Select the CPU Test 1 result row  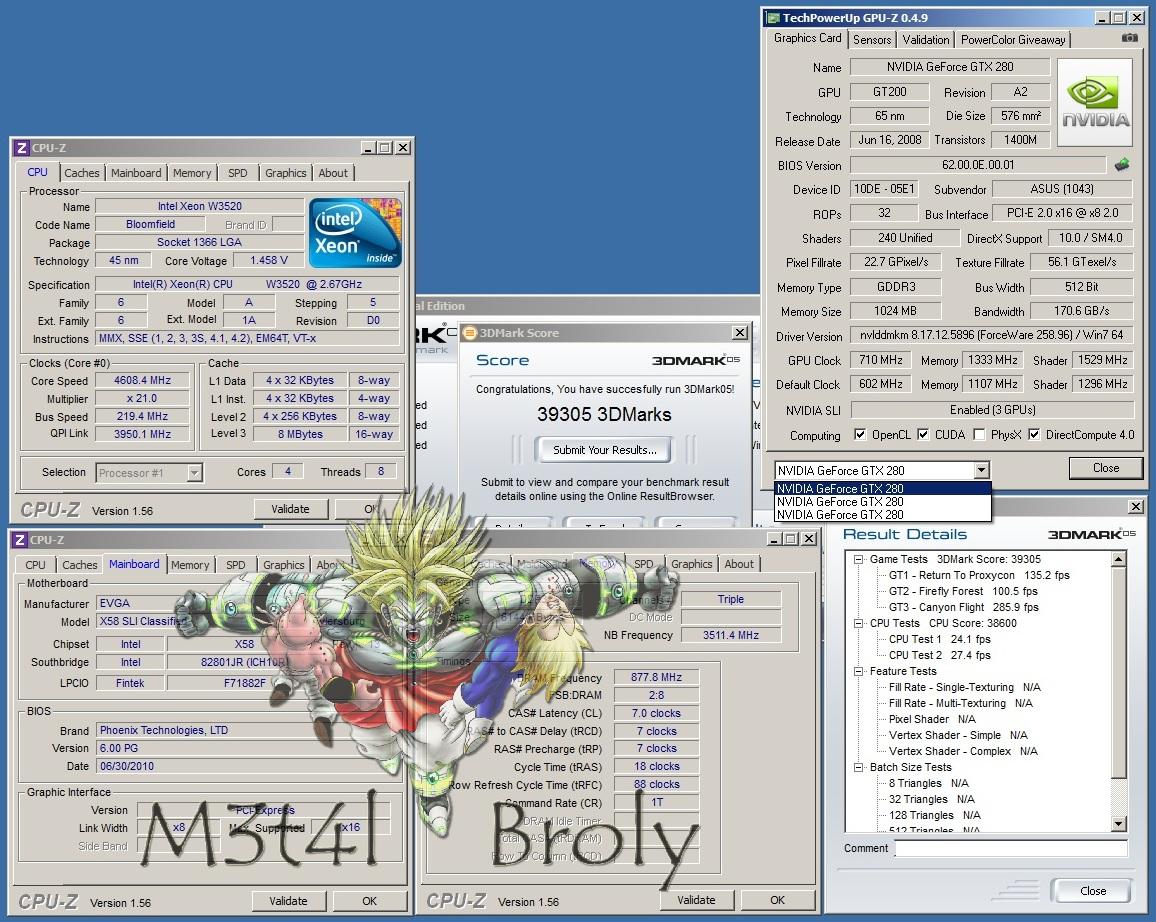[x=939, y=639]
